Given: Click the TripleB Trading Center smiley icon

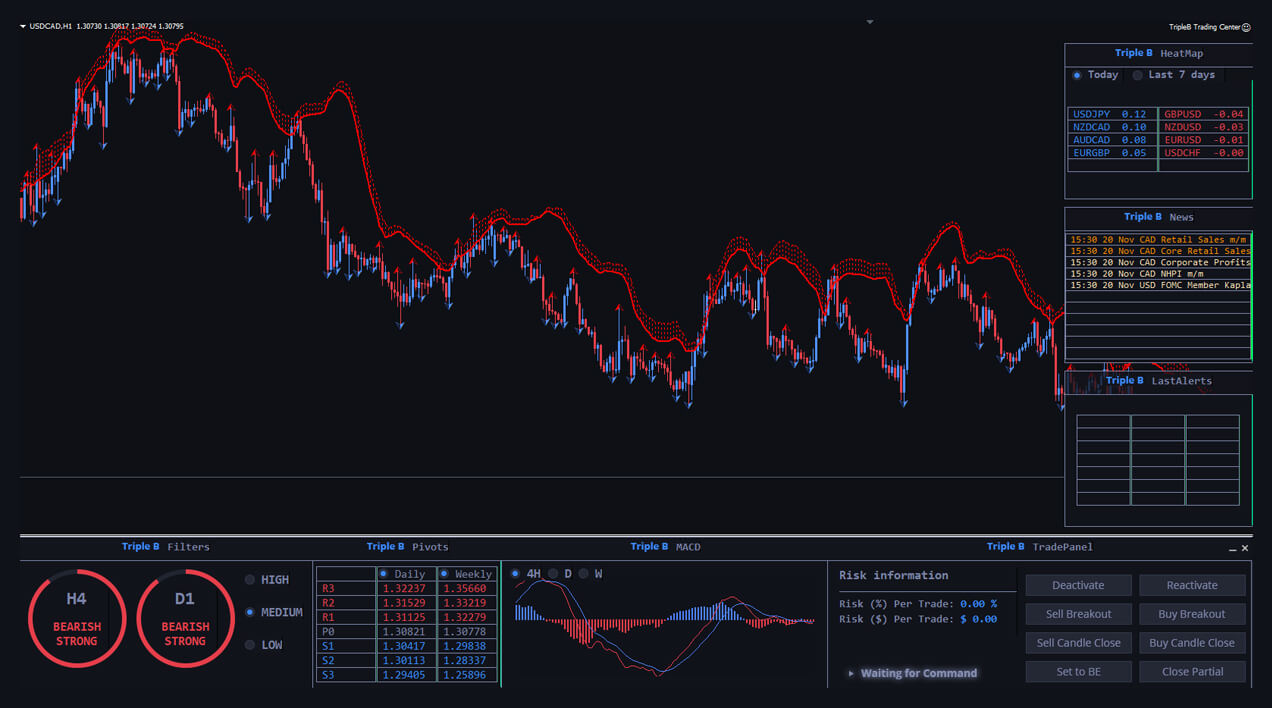Looking at the screenshot, I should point(1246,27).
